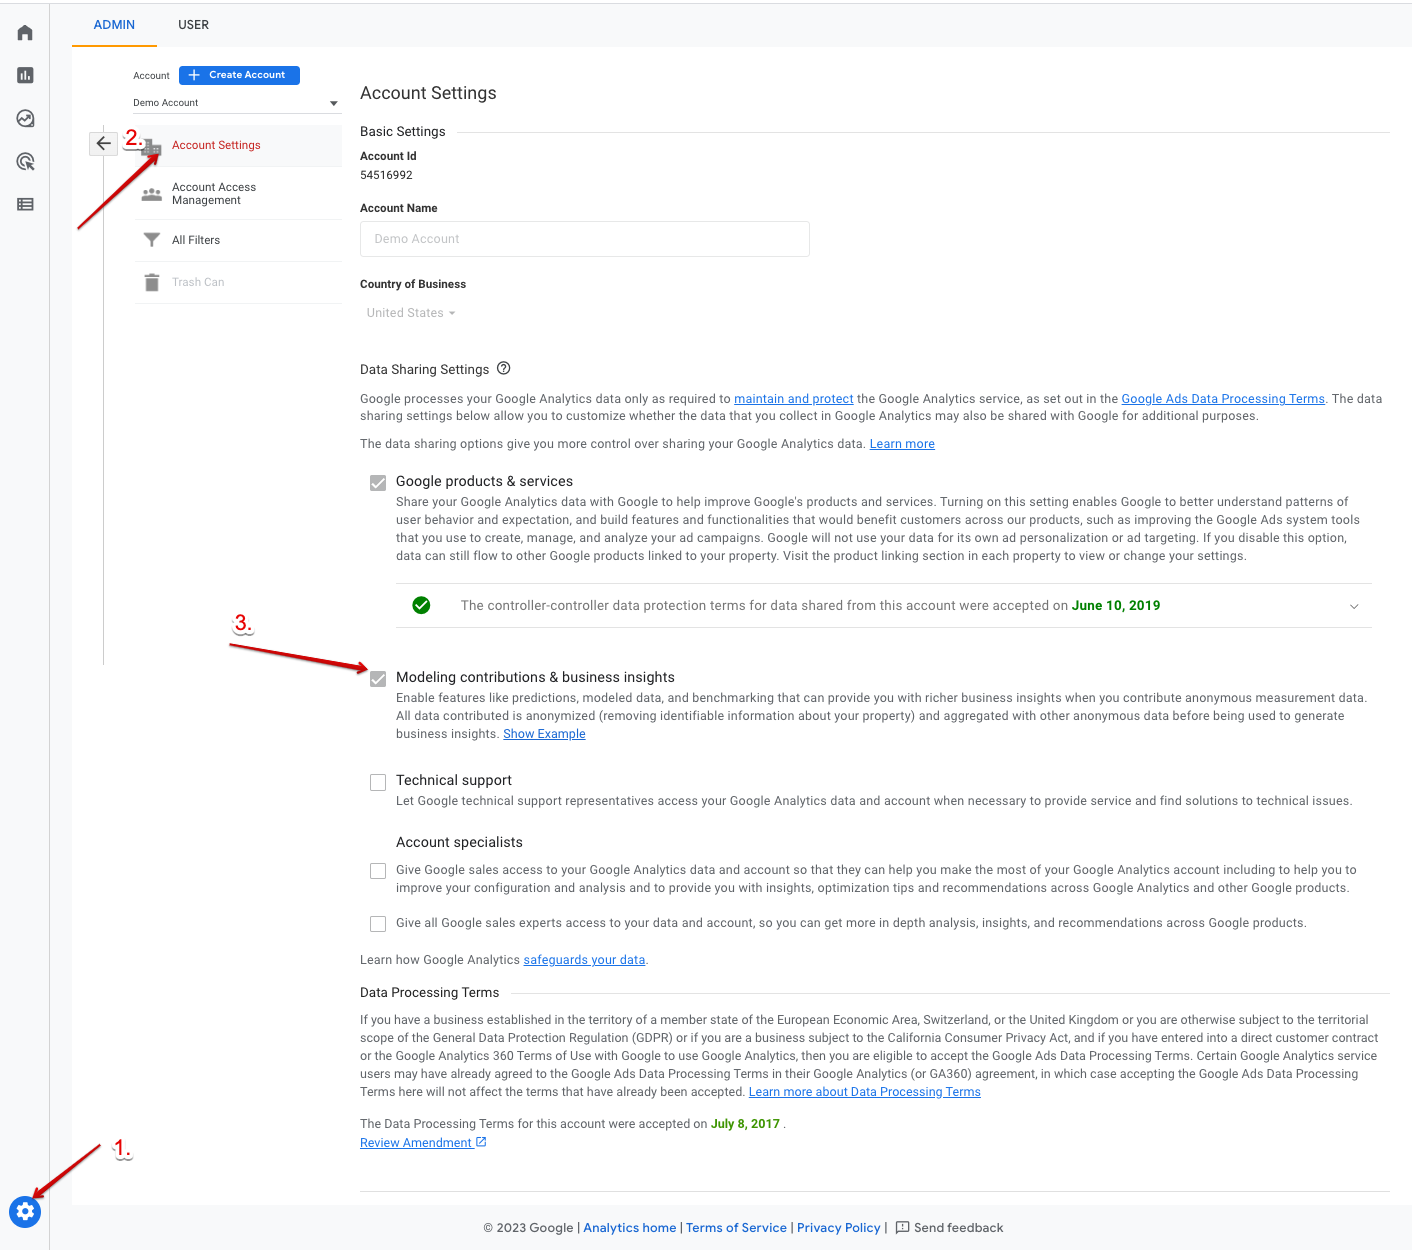Enable Google sales access checkbox

pyautogui.click(x=378, y=871)
